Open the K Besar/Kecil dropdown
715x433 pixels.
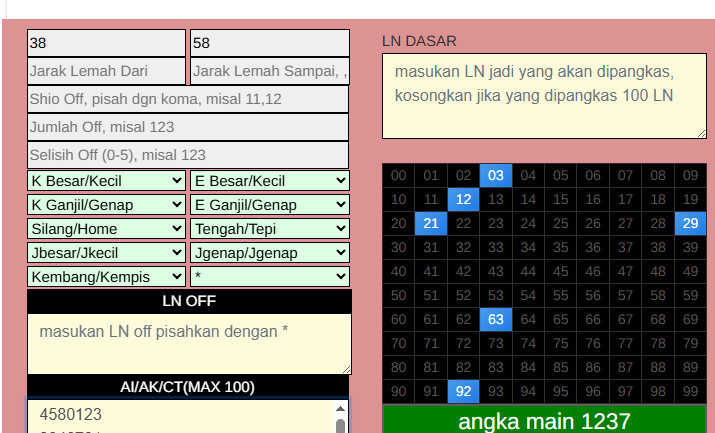coord(107,181)
